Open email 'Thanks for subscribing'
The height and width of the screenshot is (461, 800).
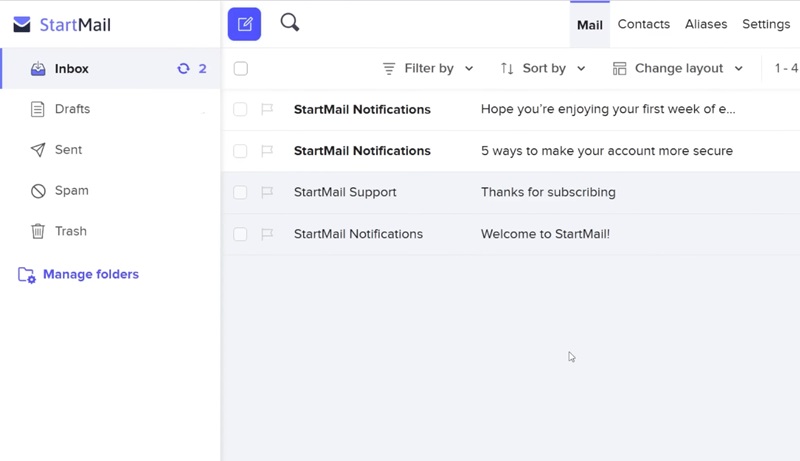coord(548,192)
